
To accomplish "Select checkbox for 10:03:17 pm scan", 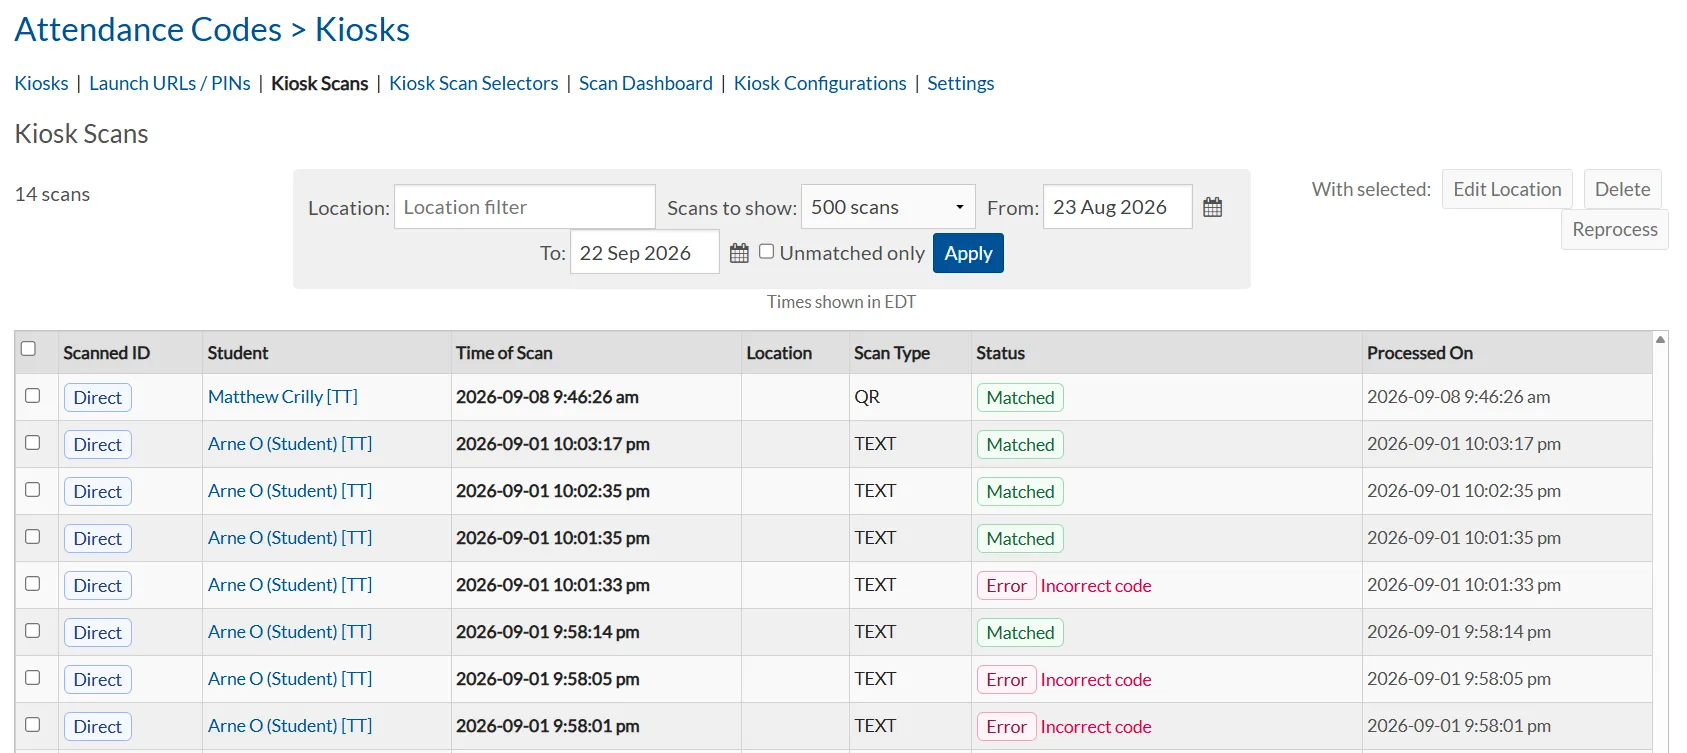I will [32, 443].
